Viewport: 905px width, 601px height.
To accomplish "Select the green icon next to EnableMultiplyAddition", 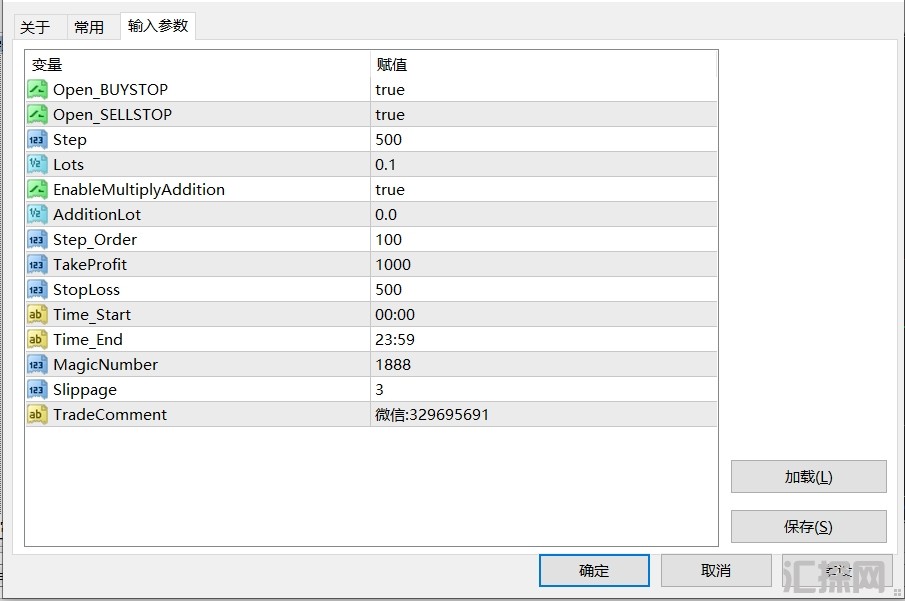I will (x=37, y=190).
